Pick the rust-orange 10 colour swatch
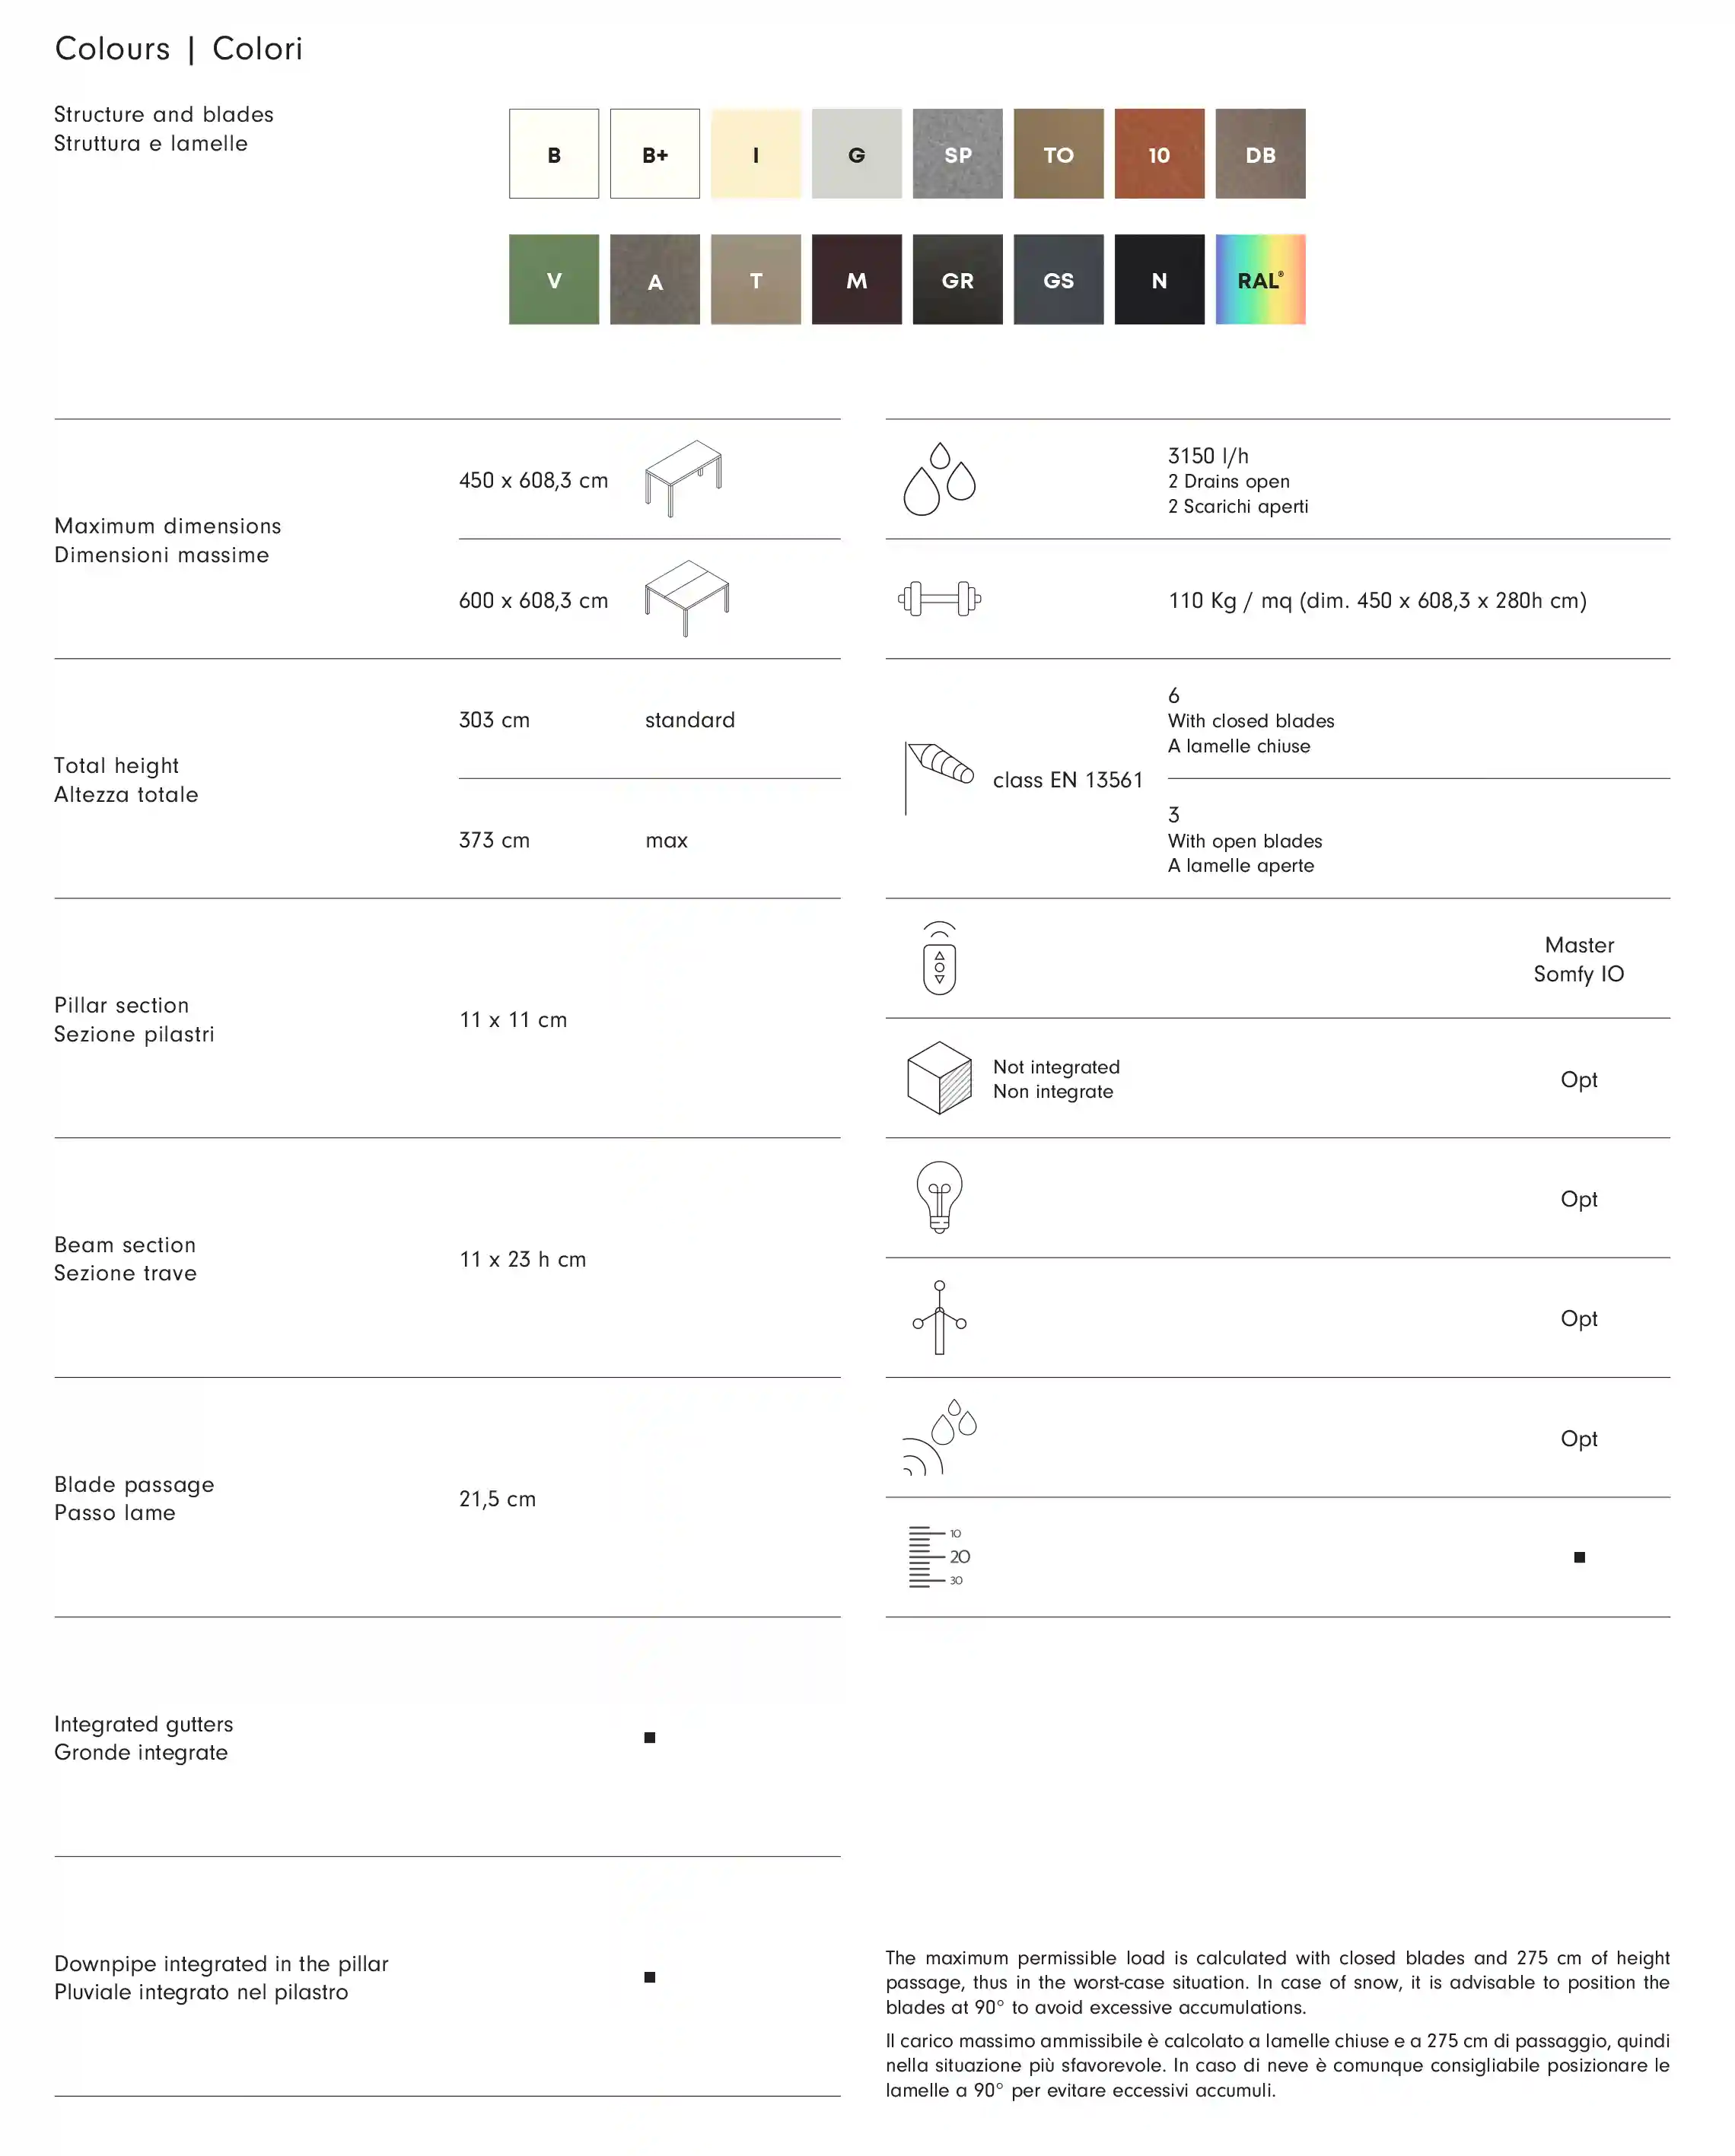Screen dimensions: 1735x2156 pos(1159,154)
